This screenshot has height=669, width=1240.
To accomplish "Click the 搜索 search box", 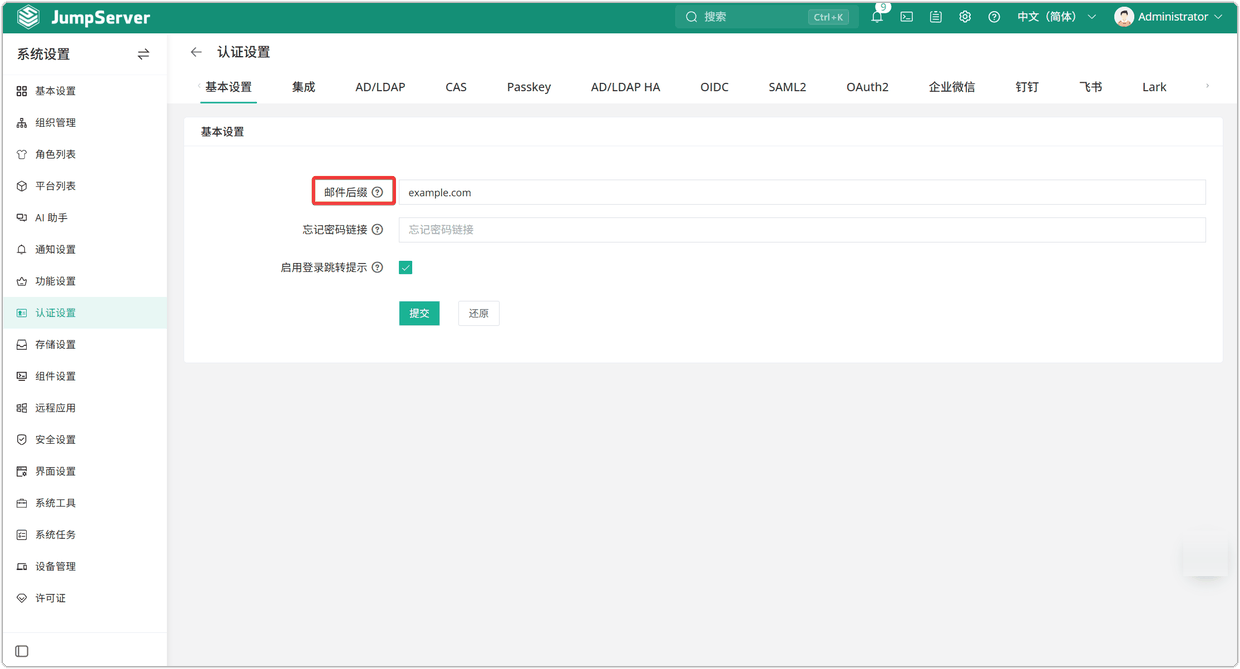I will click(x=767, y=17).
